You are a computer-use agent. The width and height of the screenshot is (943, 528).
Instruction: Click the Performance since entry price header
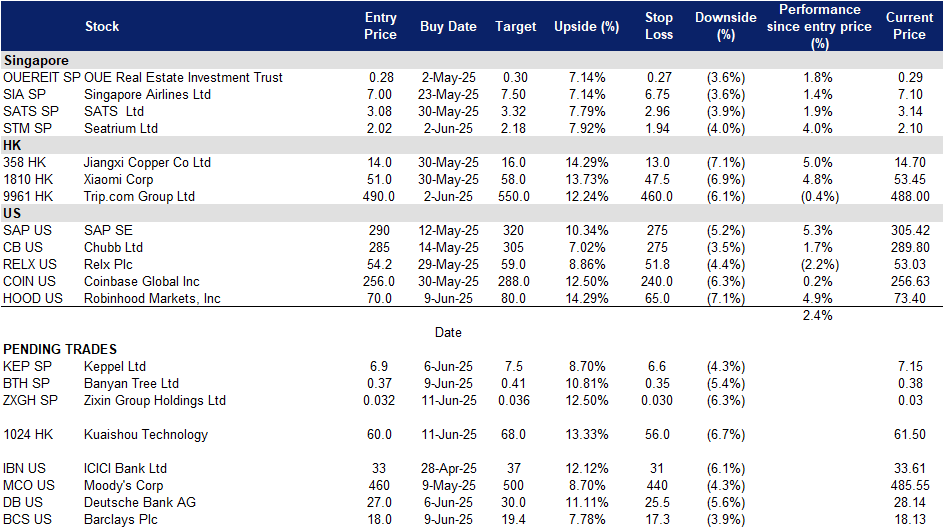[819, 26]
